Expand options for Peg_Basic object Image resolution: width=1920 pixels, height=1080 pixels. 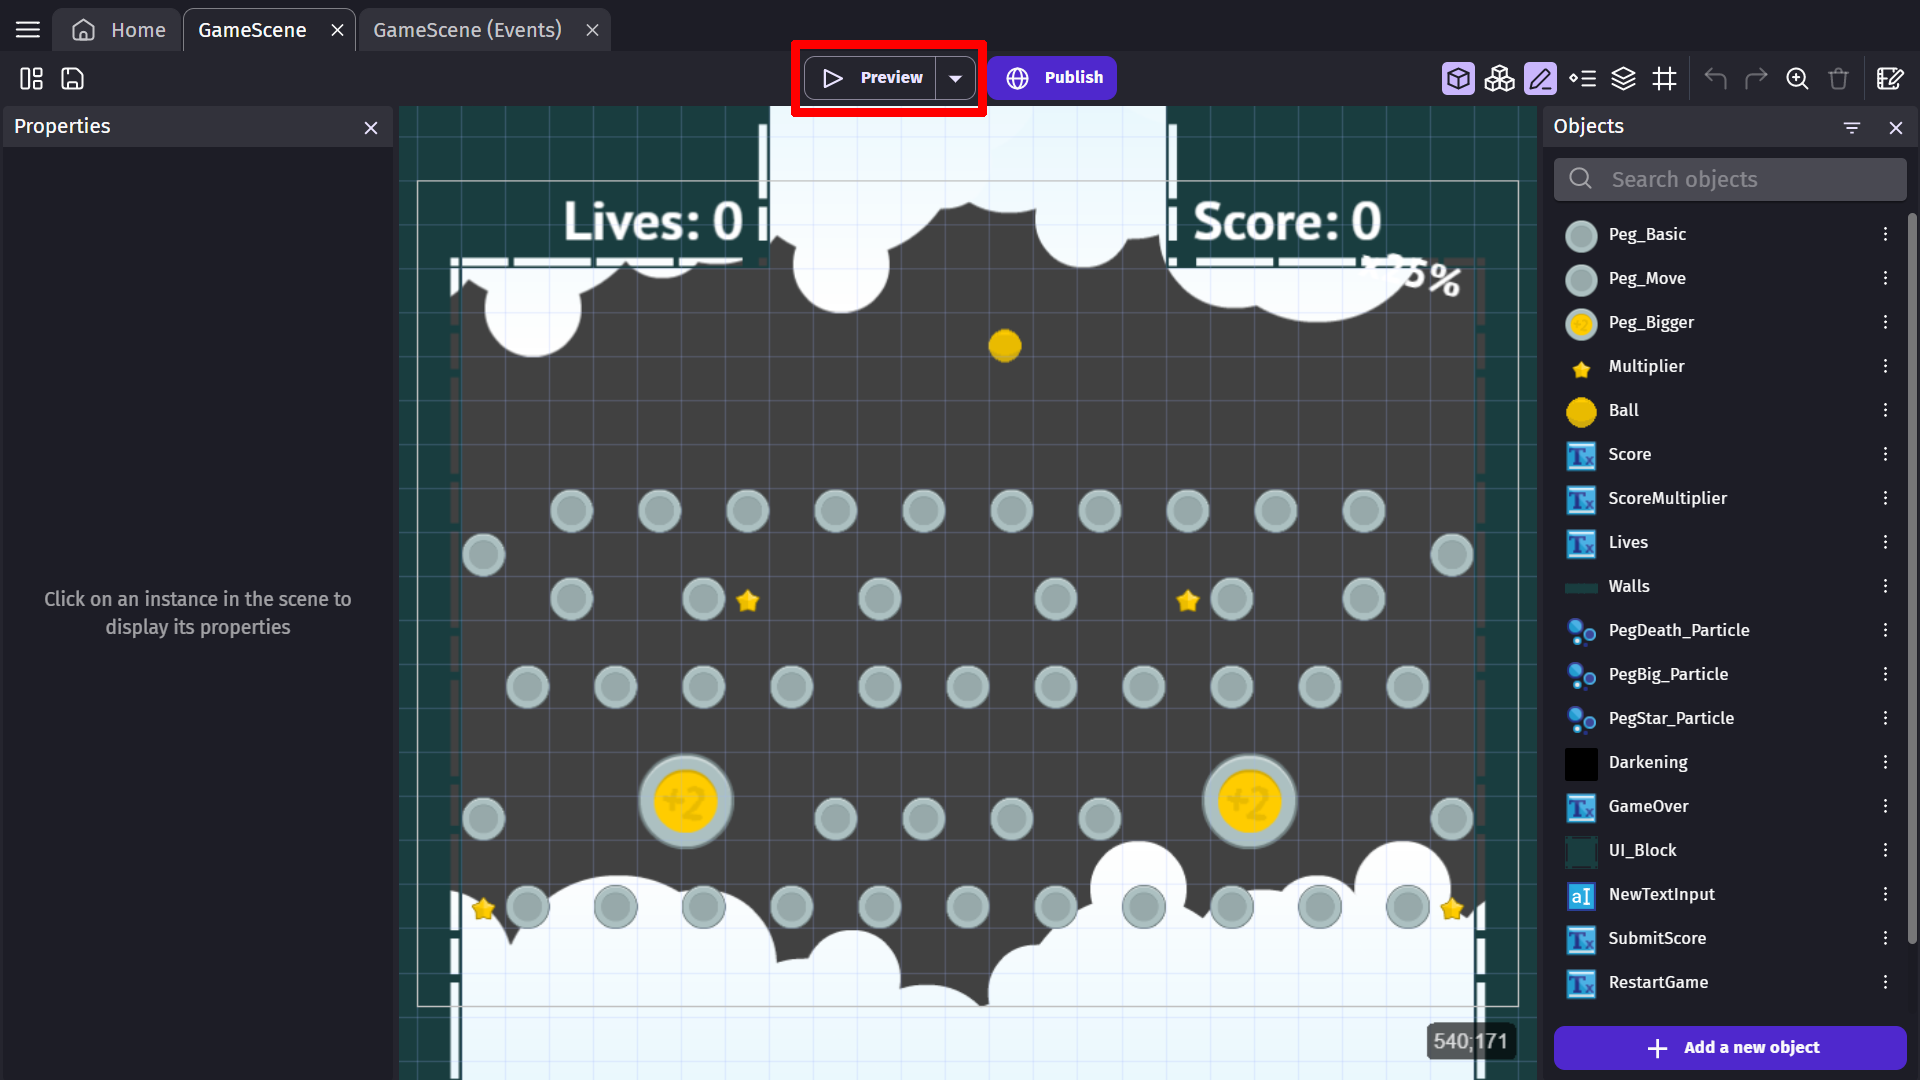click(1886, 233)
